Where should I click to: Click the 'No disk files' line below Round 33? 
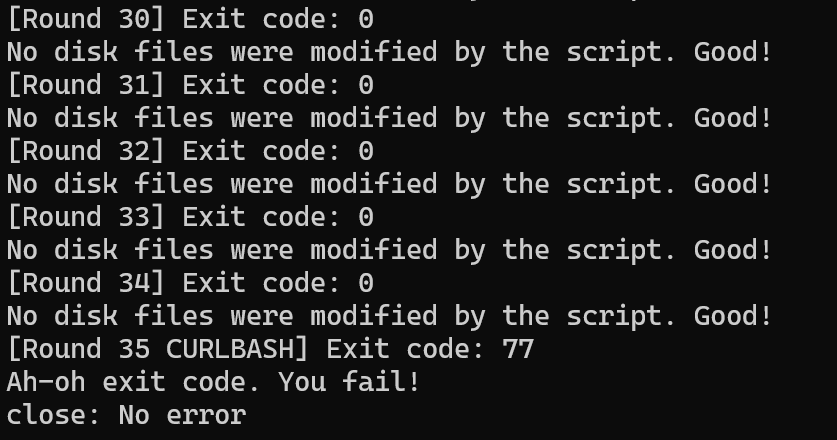coord(390,250)
